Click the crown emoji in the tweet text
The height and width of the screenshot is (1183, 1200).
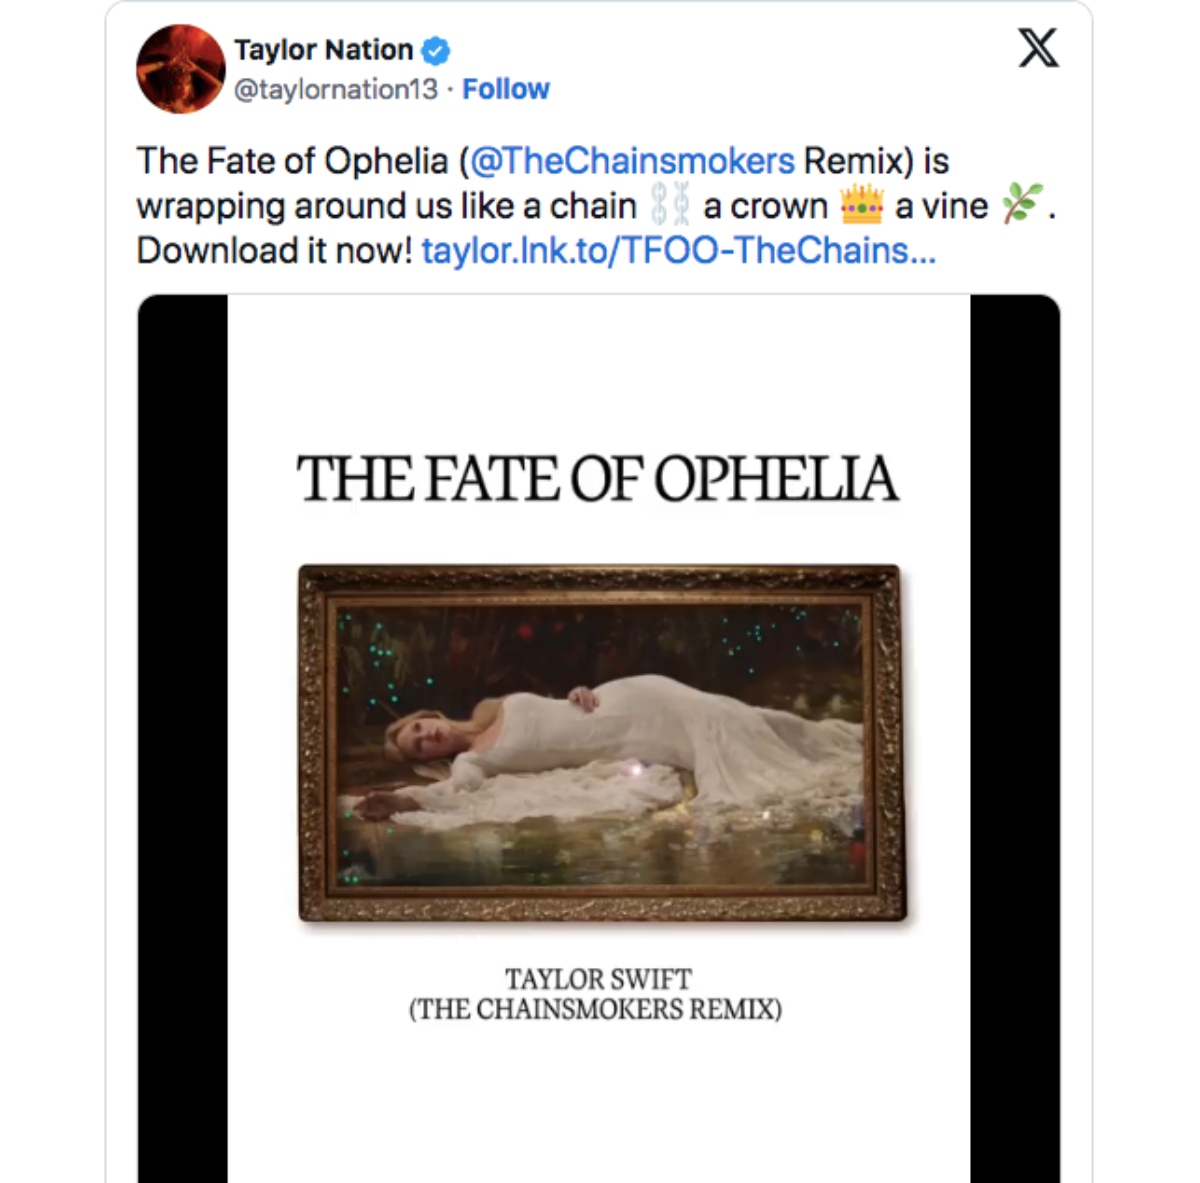[x=862, y=205]
